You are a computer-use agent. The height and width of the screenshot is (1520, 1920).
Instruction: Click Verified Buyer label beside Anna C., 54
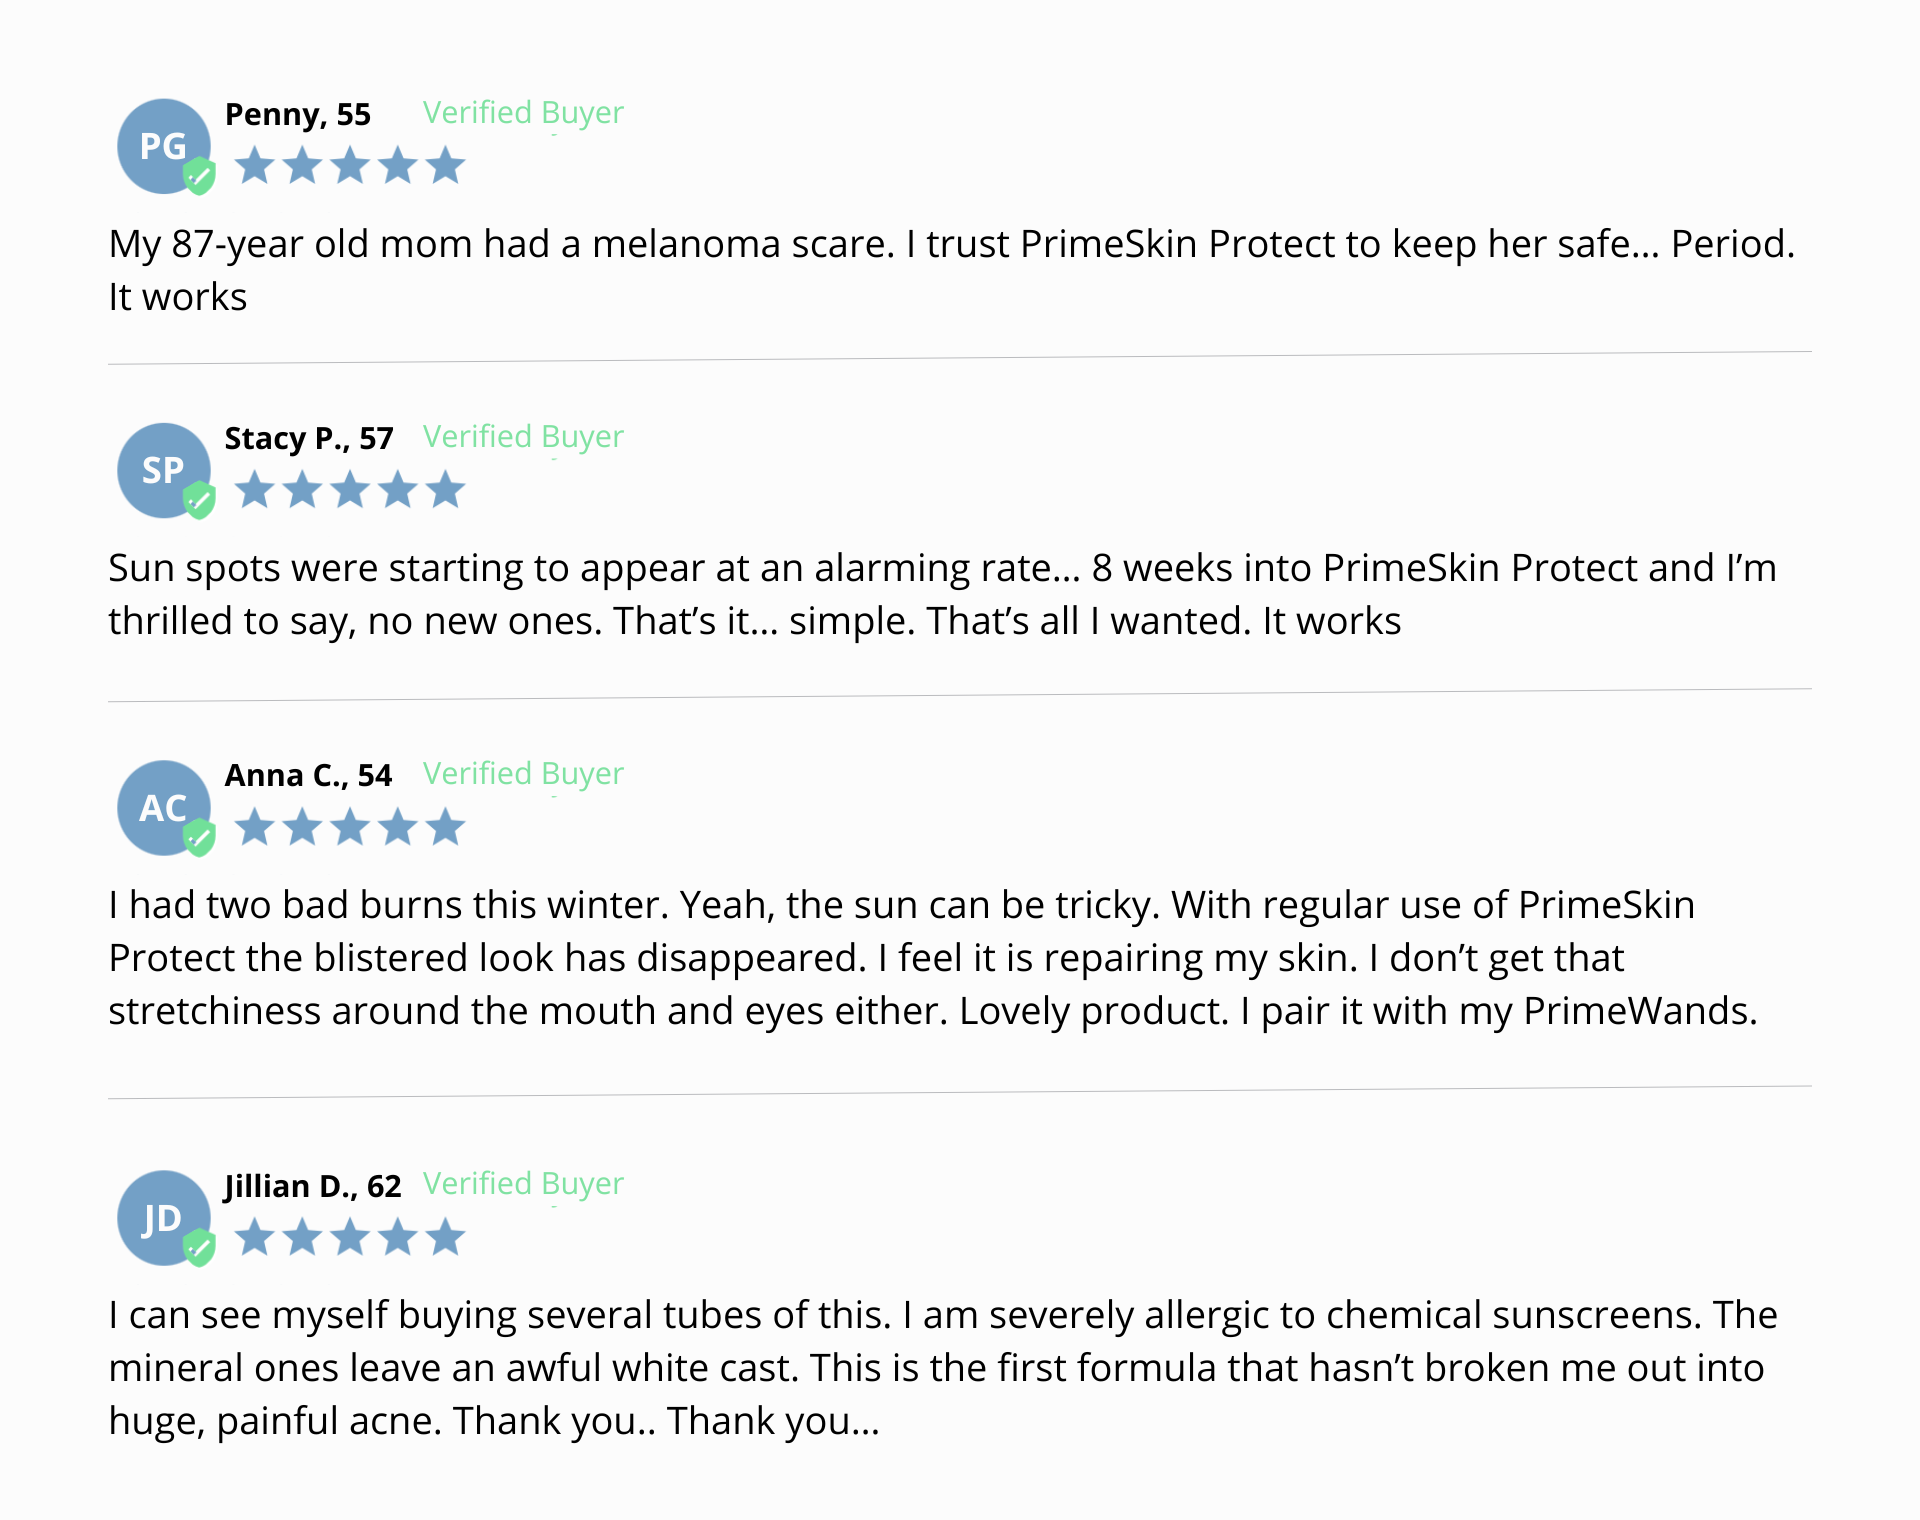[523, 774]
